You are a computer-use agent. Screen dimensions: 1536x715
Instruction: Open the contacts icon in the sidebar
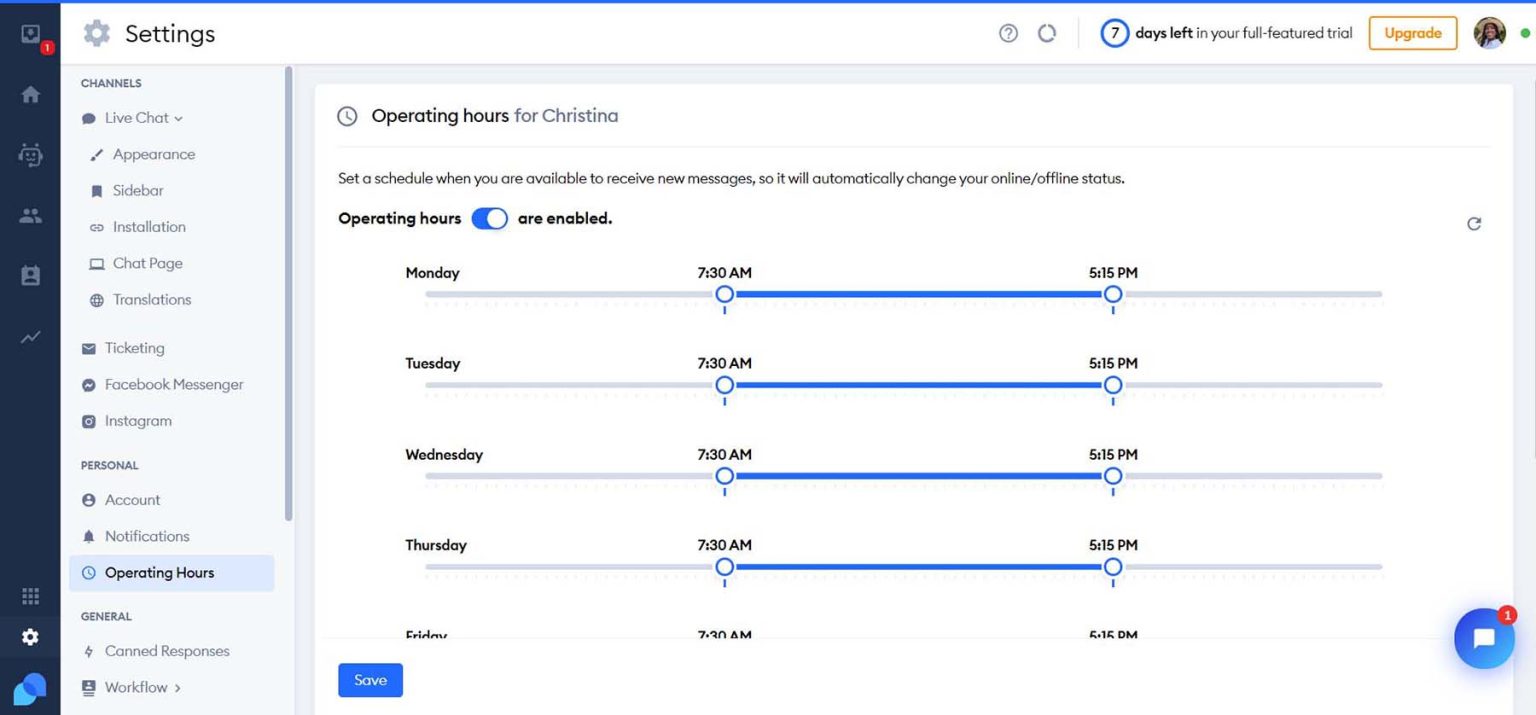tap(30, 276)
